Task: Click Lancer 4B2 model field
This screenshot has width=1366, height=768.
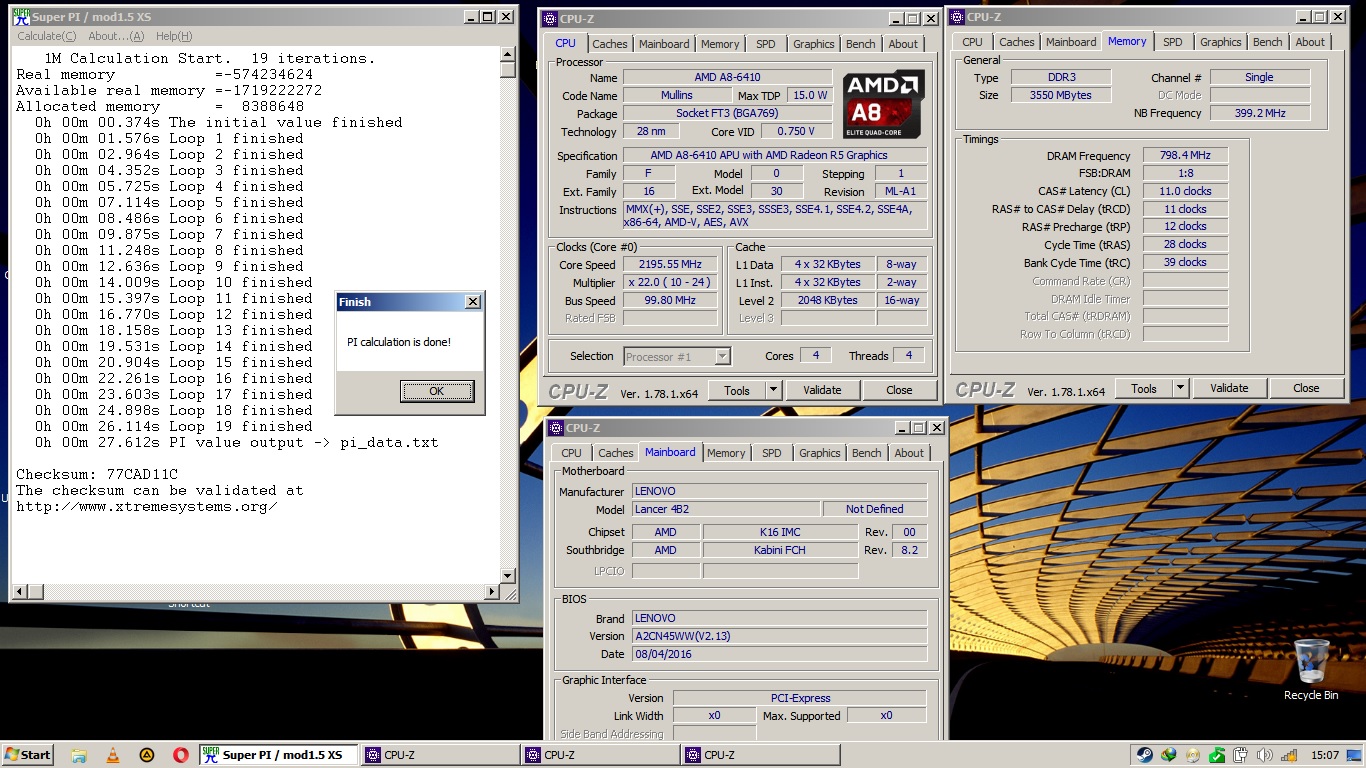Action: 726,509
